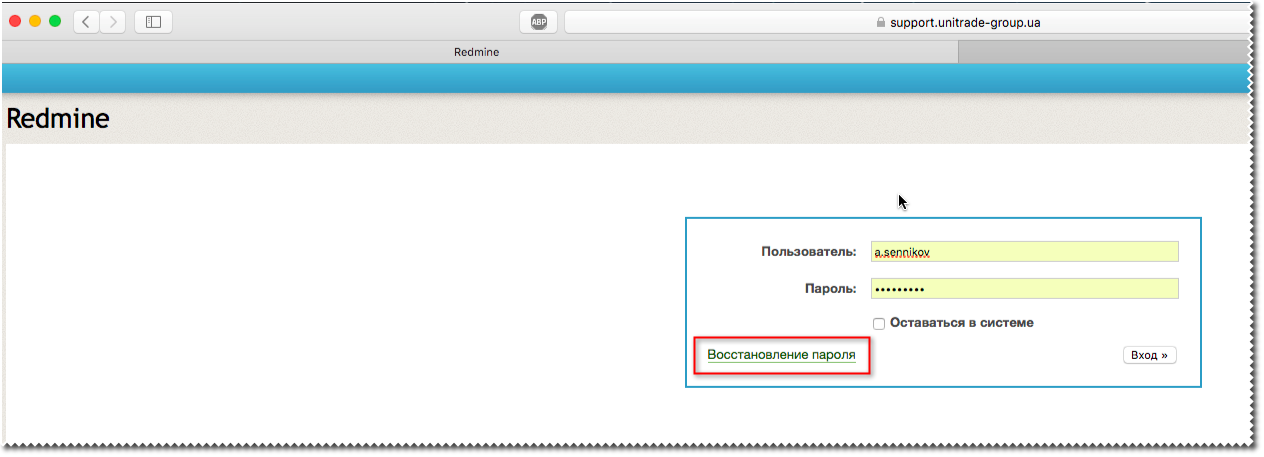This screenshot has height=457, width=1264.
Task: Maximize the window with green button
Action: coord(55,21)
